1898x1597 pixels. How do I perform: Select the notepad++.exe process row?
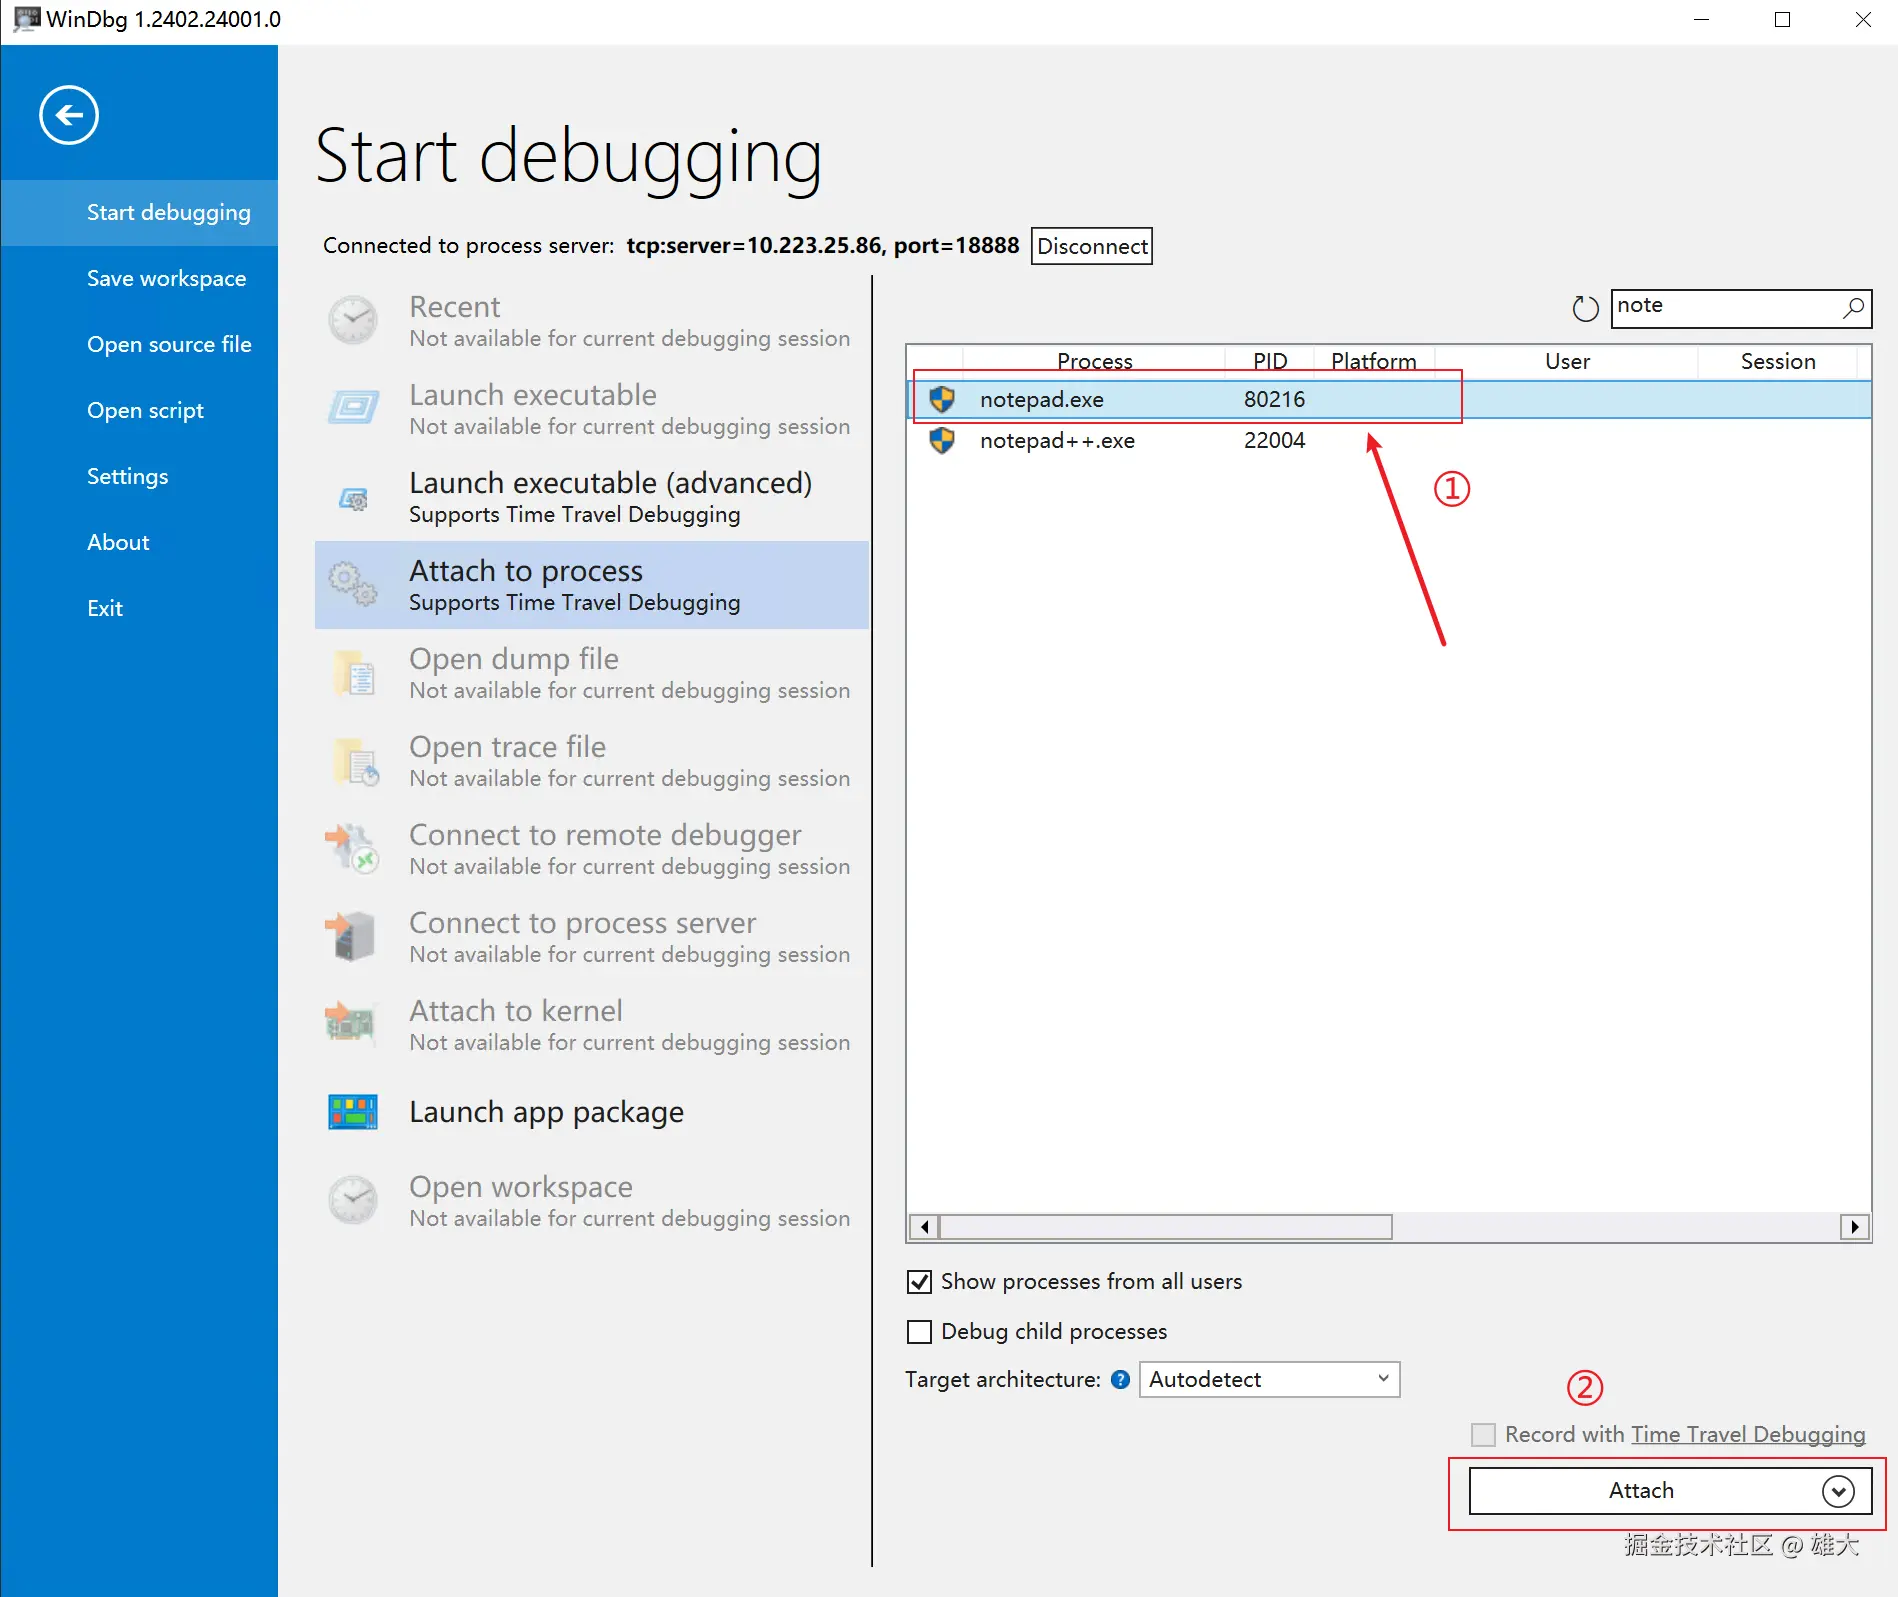click(x=1389, y=440)
